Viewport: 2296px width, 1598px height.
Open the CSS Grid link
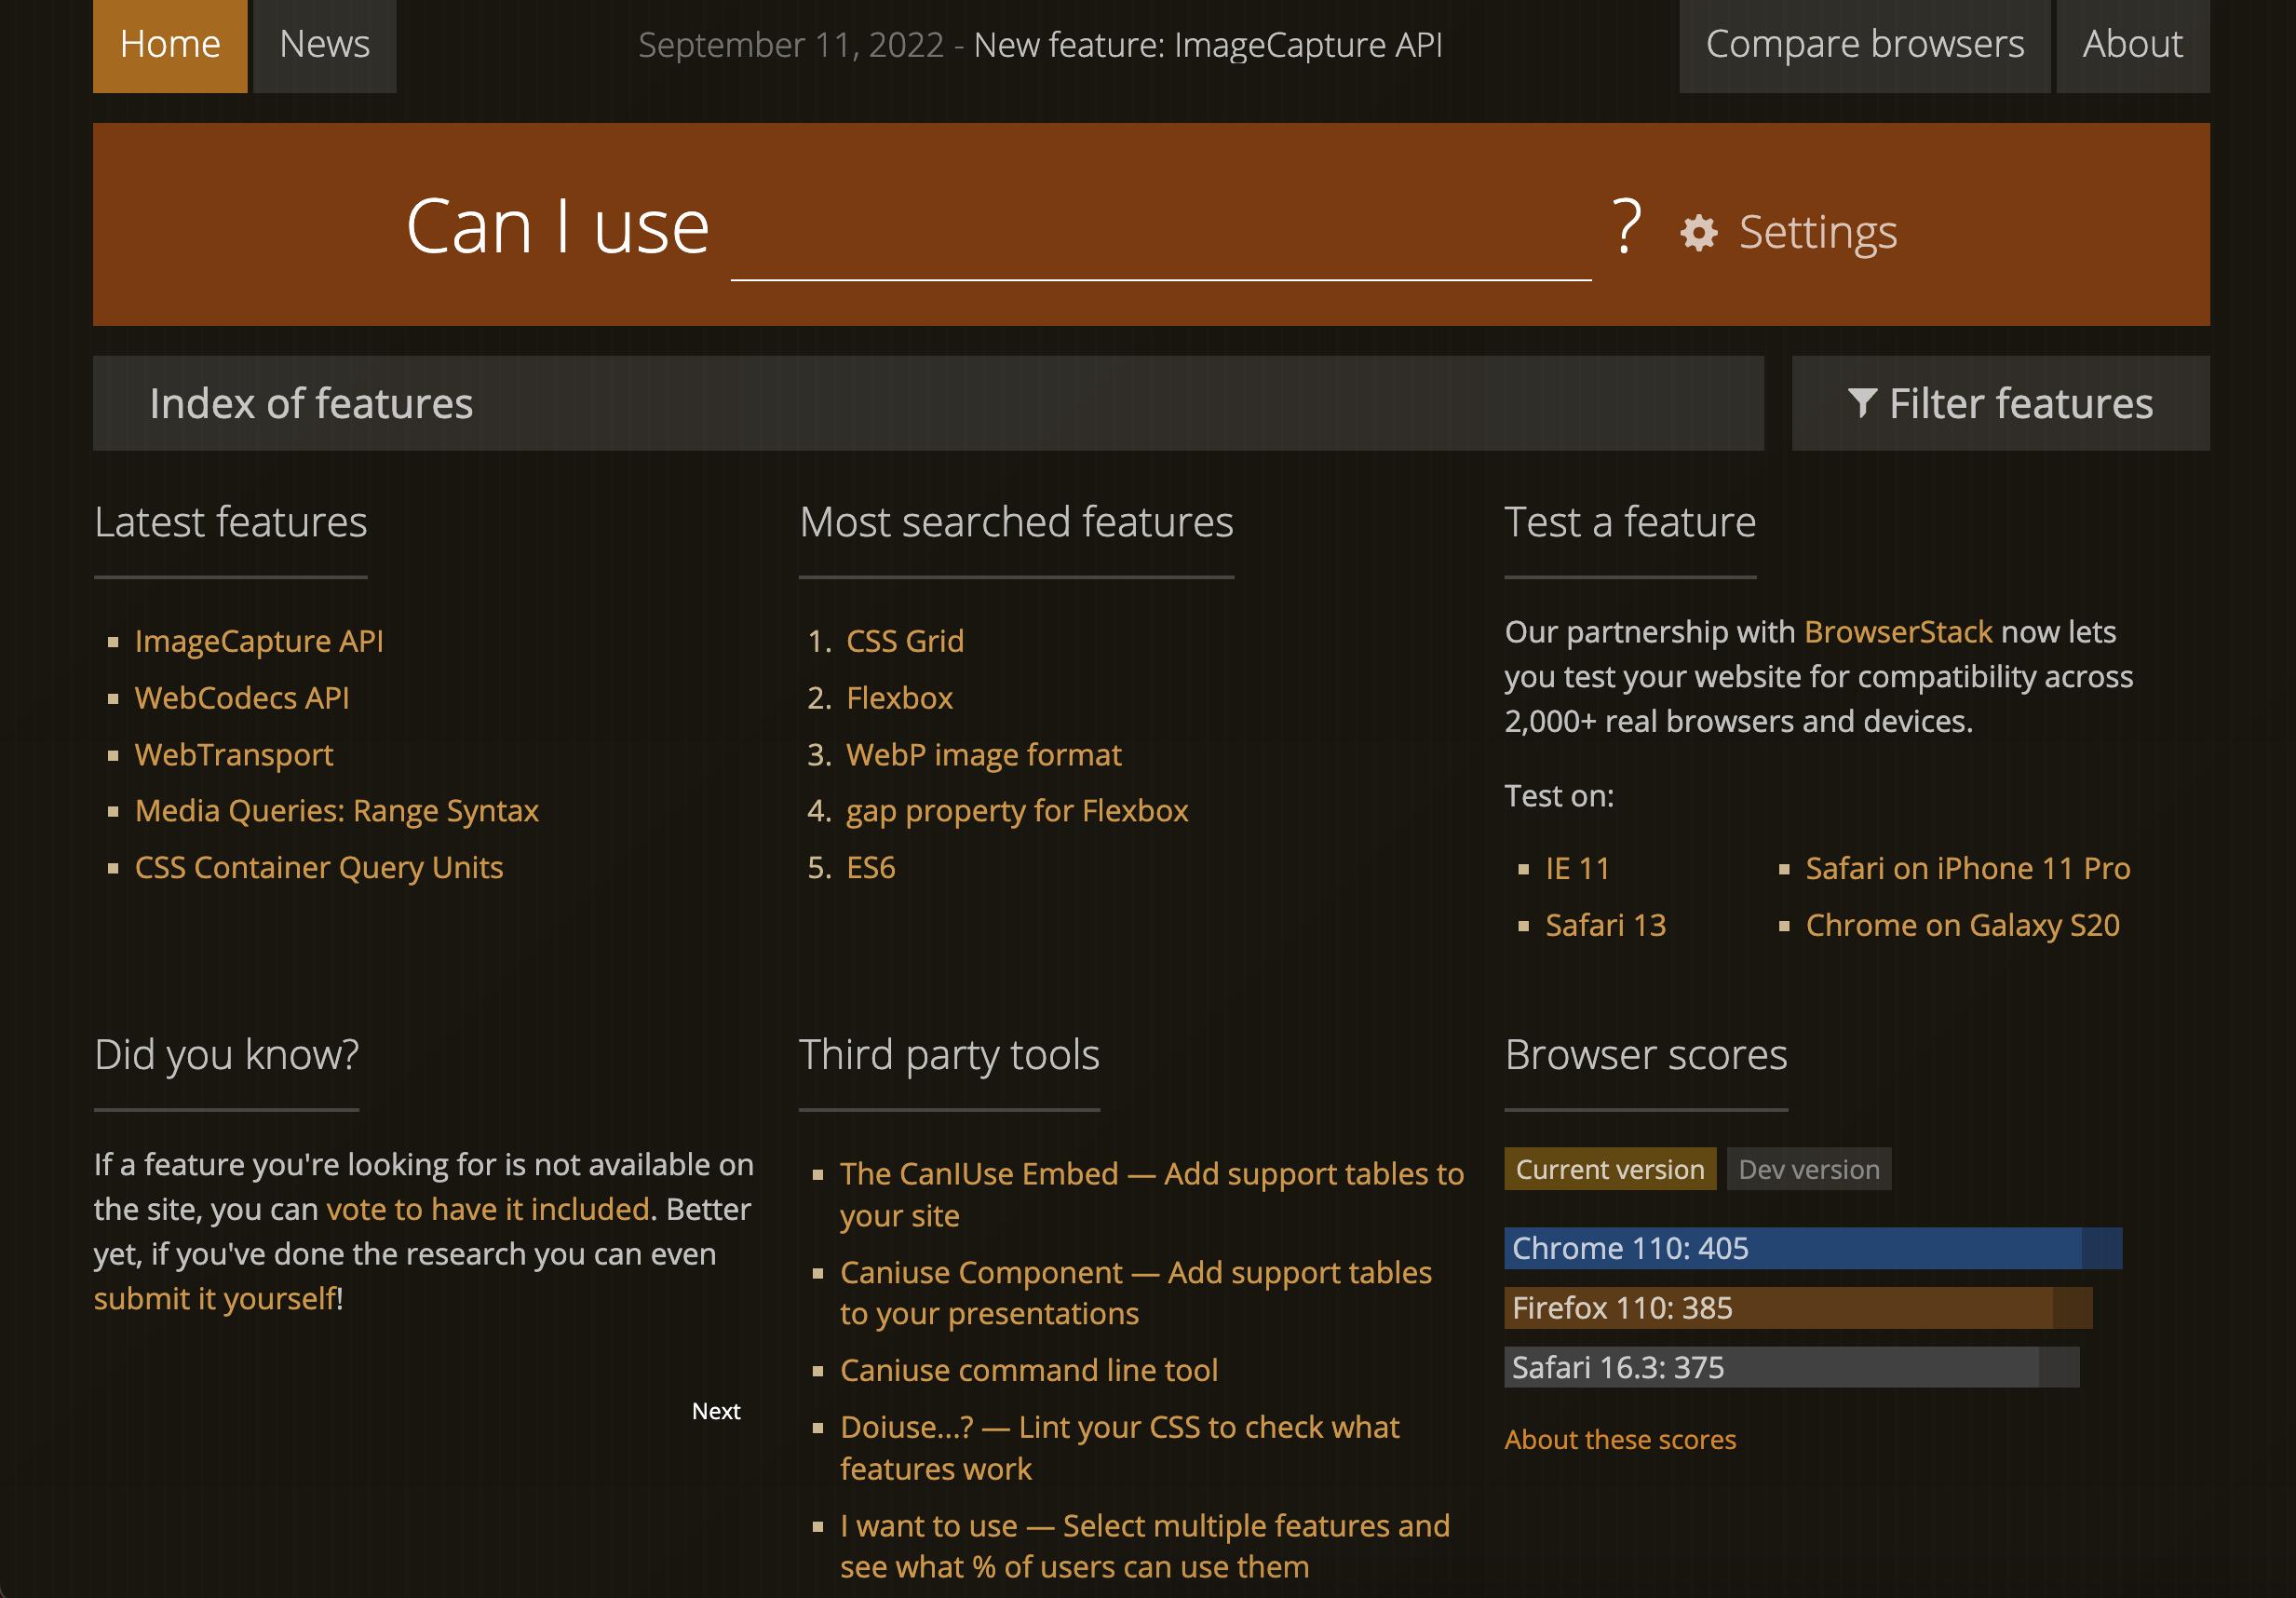(x=904, y=641)
